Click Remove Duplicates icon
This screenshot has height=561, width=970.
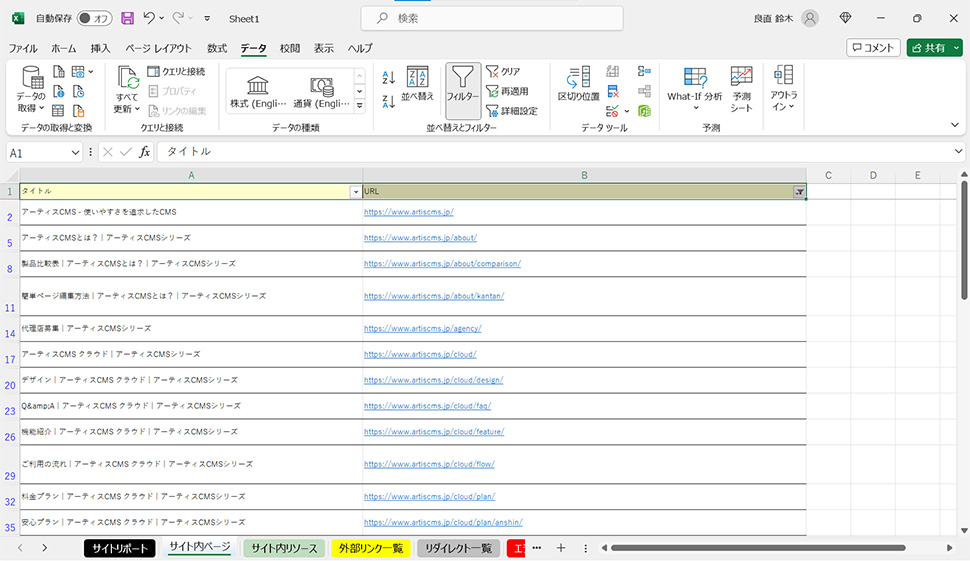[x=613, y=92]
